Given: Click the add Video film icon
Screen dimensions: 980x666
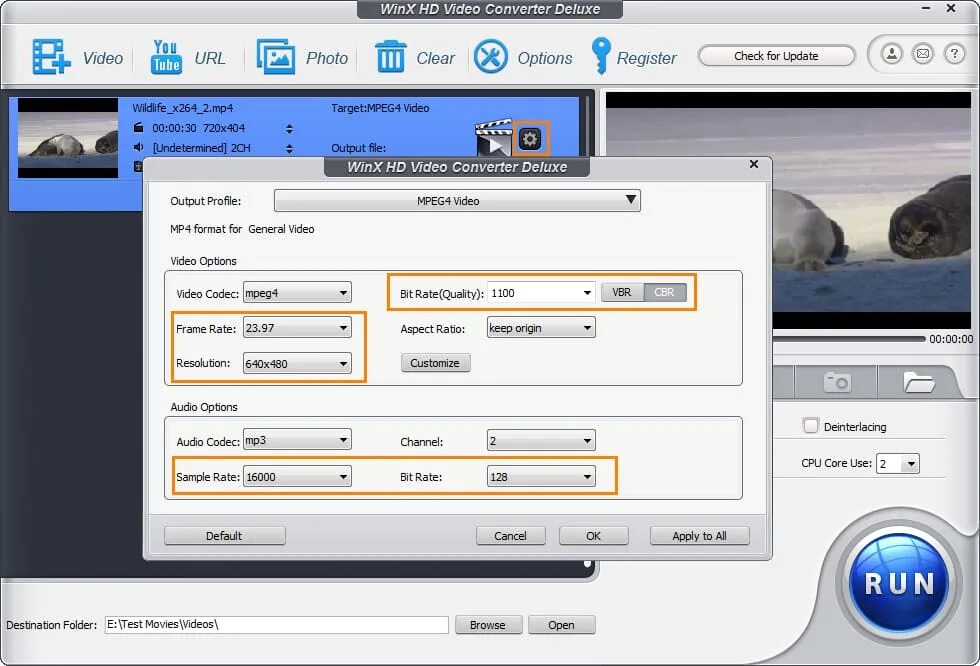Looking at the screenshot, I should tap(51, 57).
